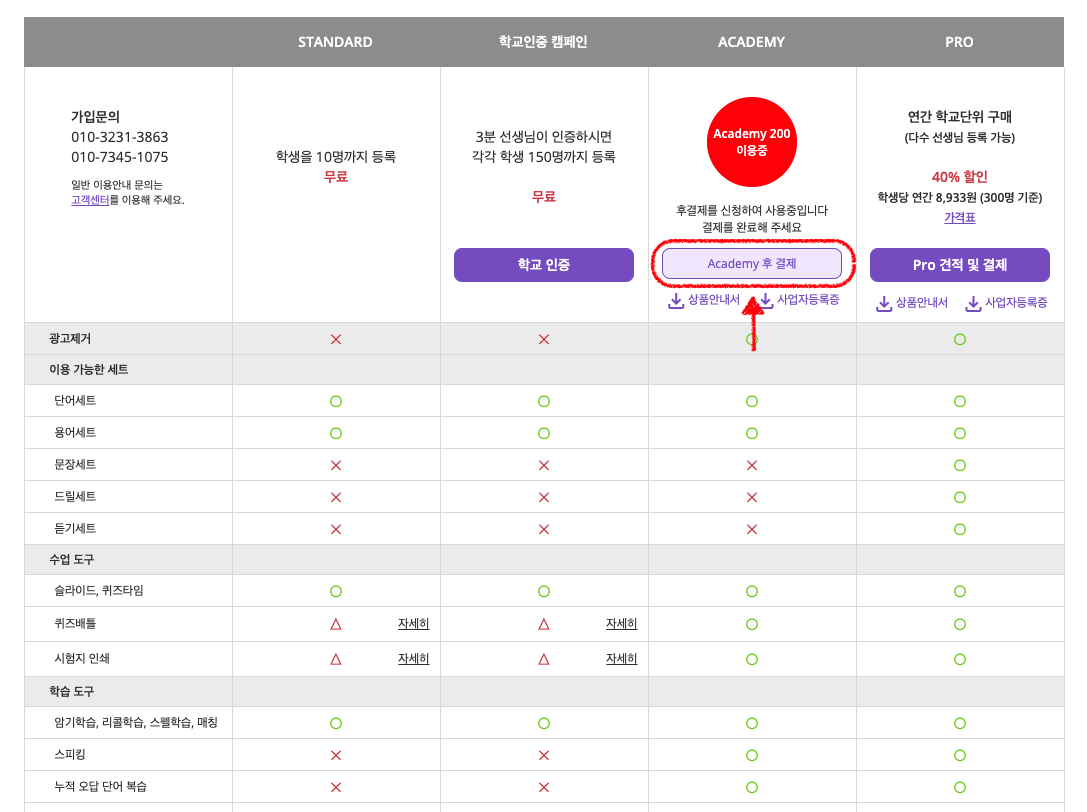Click 자세히 for 퀴즈배틀 in STANDARD column
This screenshot has width=1087, height=812.
click(x=413, y=624)
